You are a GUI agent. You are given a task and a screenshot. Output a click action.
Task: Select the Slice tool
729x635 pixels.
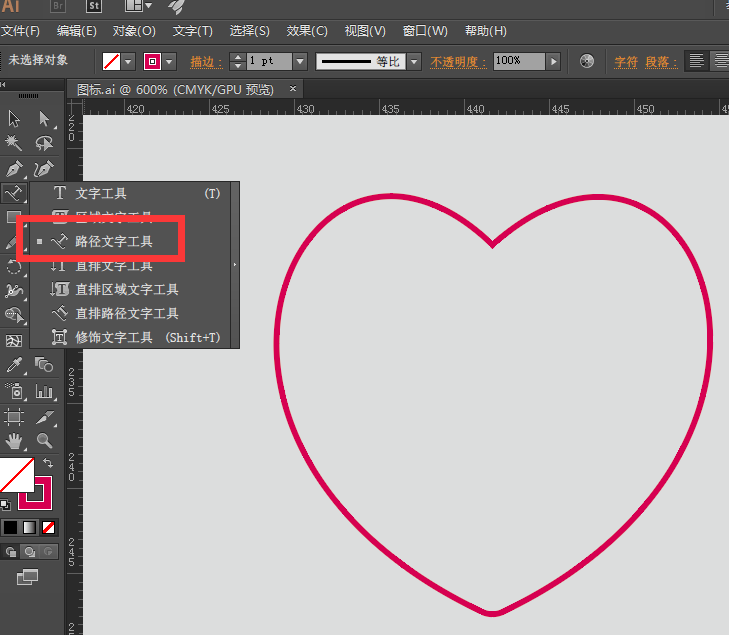click(x=45, y=417)
